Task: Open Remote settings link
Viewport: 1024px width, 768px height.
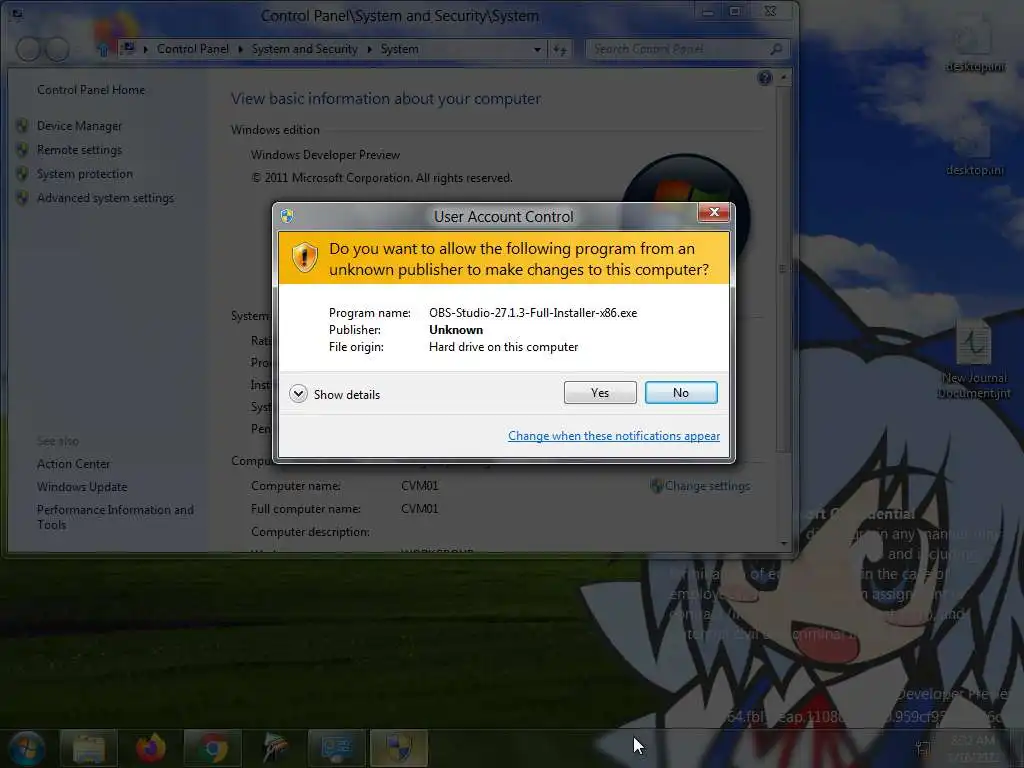Action: coord(79,150)
